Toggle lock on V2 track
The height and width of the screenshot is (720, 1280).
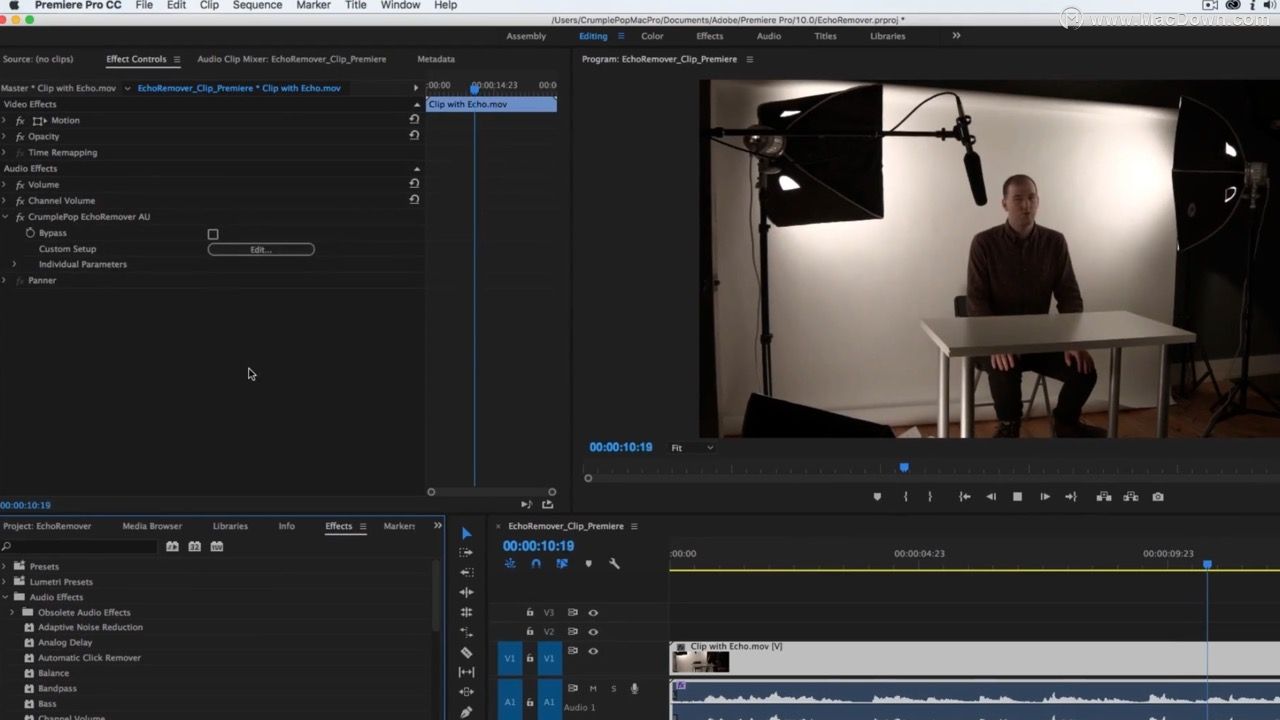[530, 632]
